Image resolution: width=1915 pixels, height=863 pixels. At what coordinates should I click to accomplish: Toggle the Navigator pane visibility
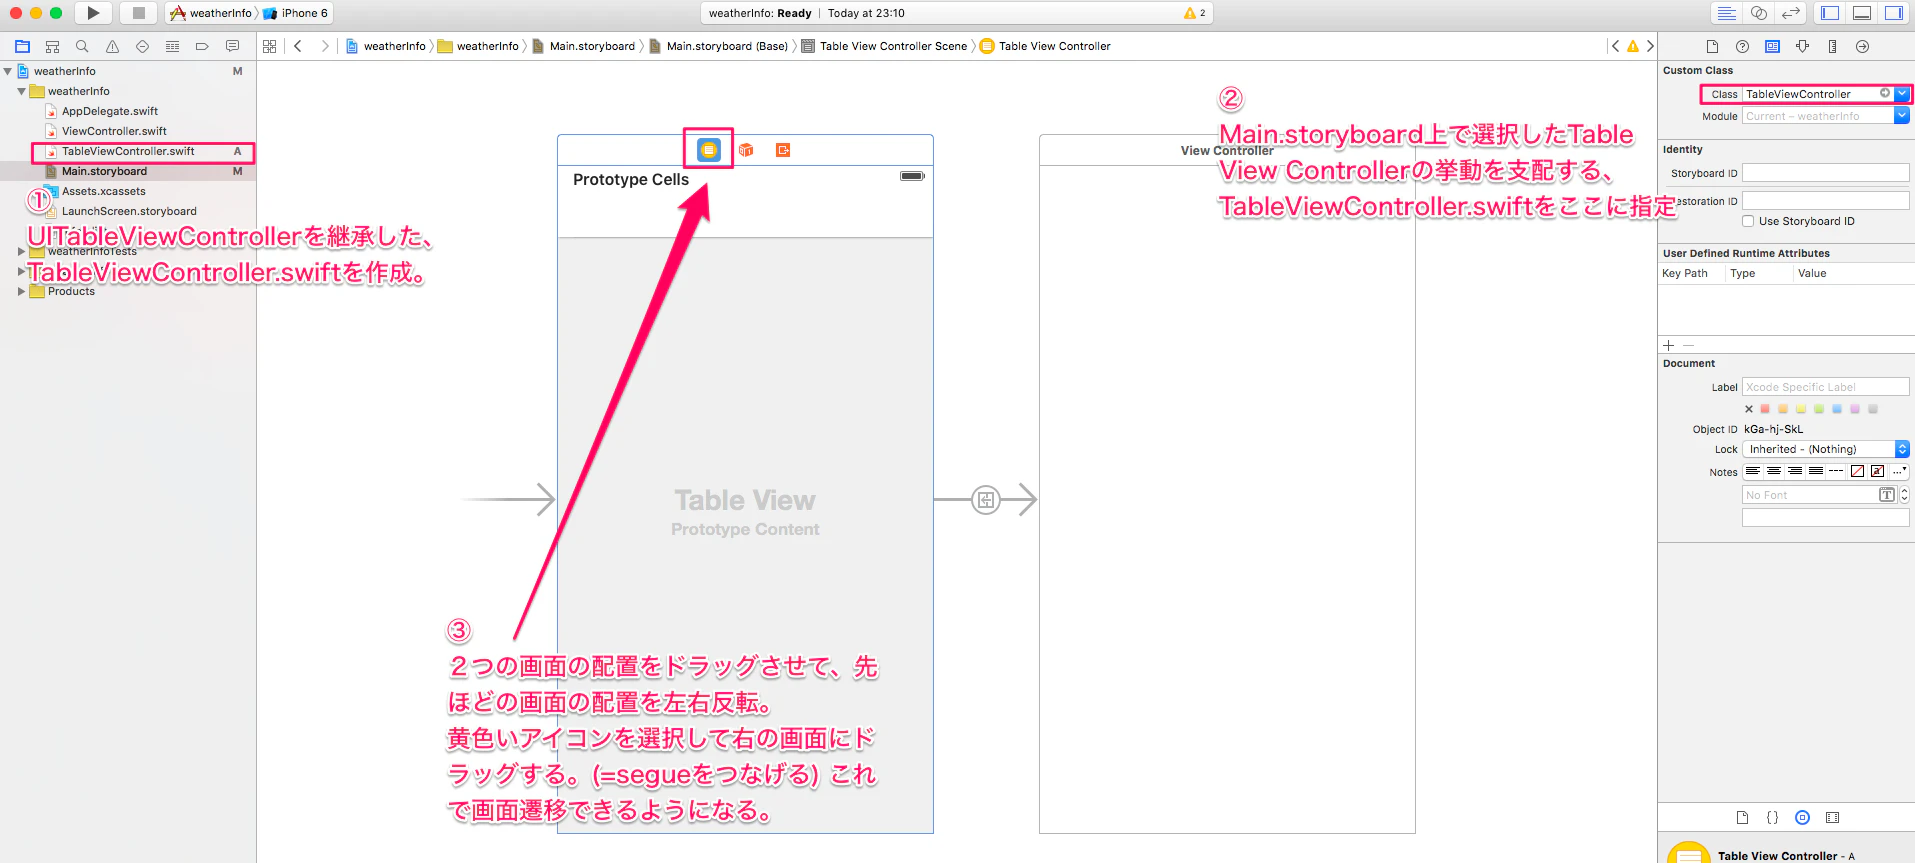click(x=1830, y=13)
